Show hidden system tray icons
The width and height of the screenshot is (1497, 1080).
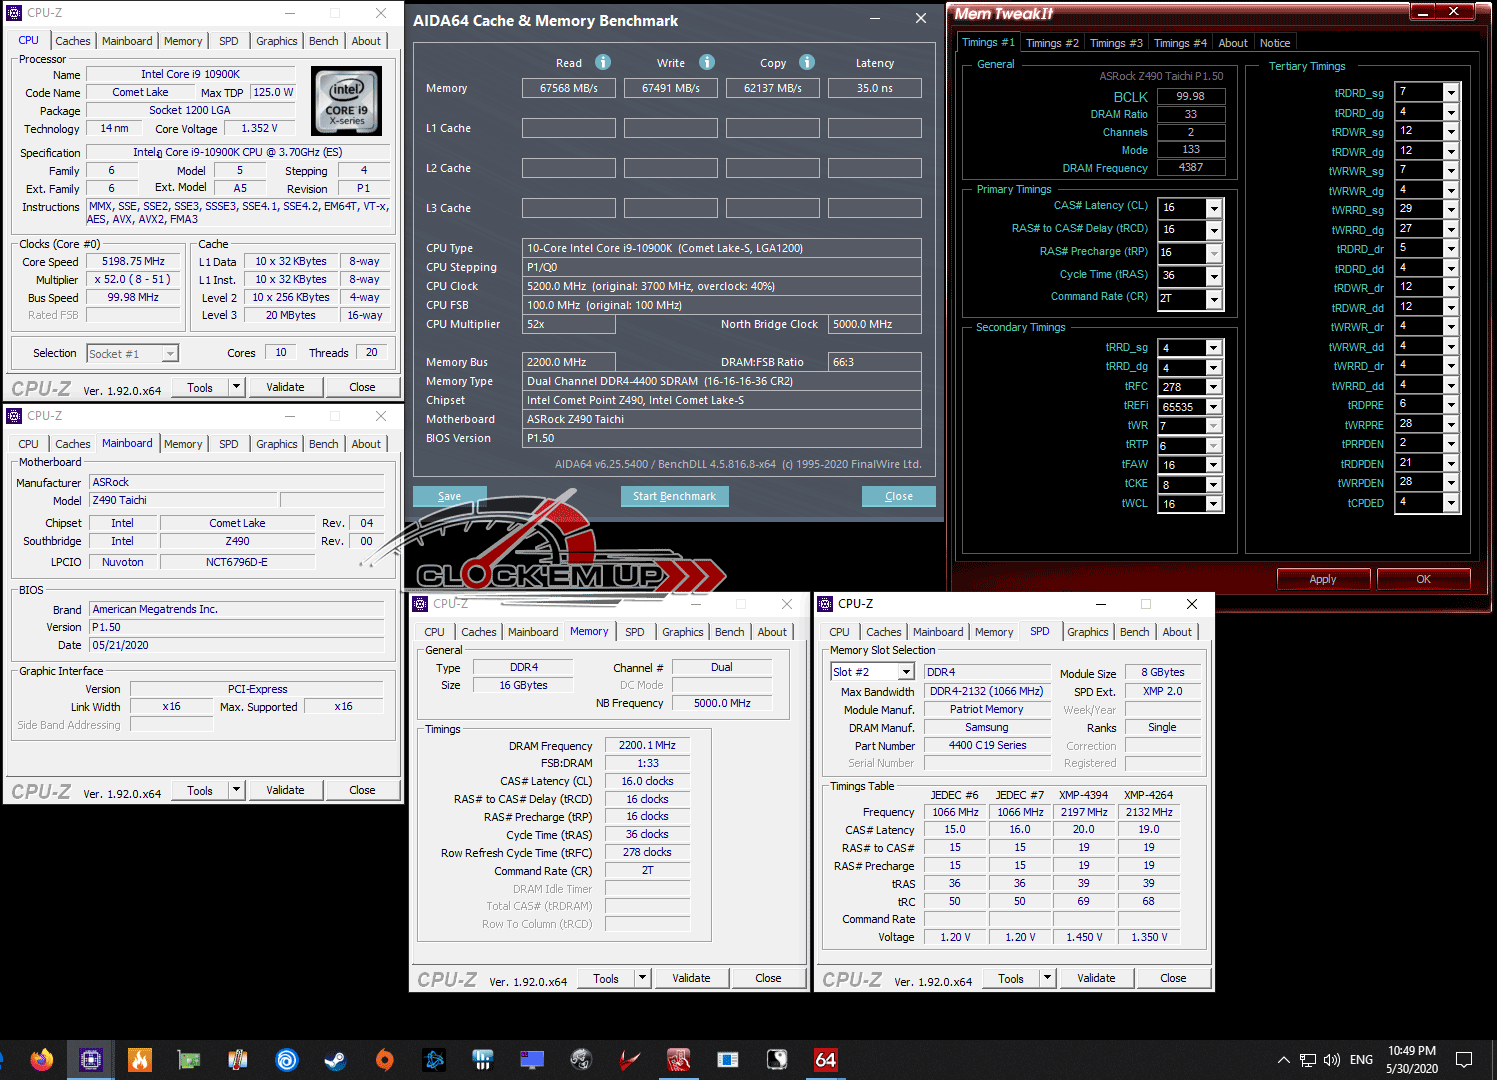point(1283,1060)
